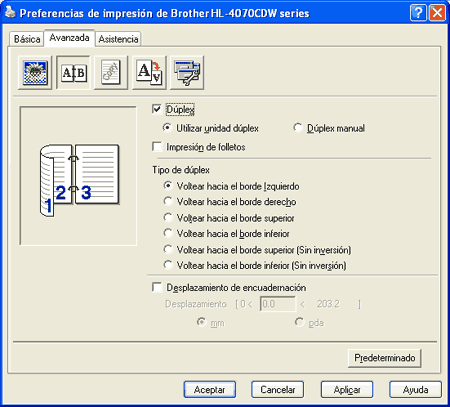Click the help question mark in title bar
This screenshot has width=450, height=407.
pyautogui.click(x=418, y=13)
